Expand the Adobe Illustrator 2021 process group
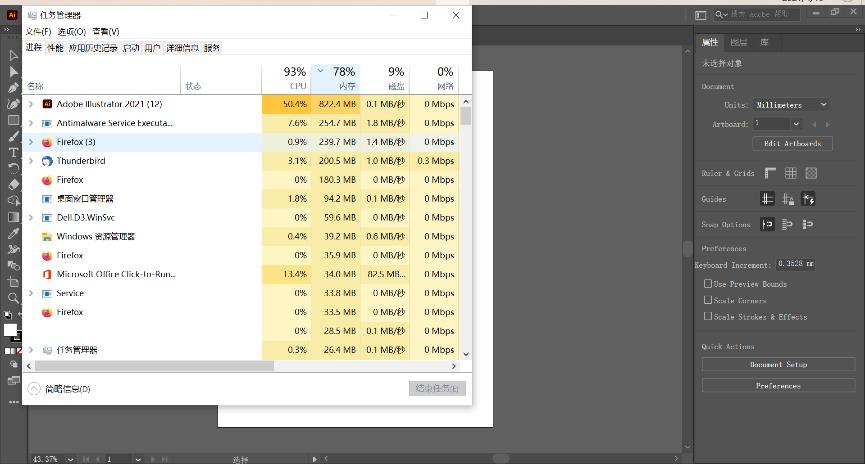Image resolution: width=865 pixels, height=464 pixels. coord(31,104)
